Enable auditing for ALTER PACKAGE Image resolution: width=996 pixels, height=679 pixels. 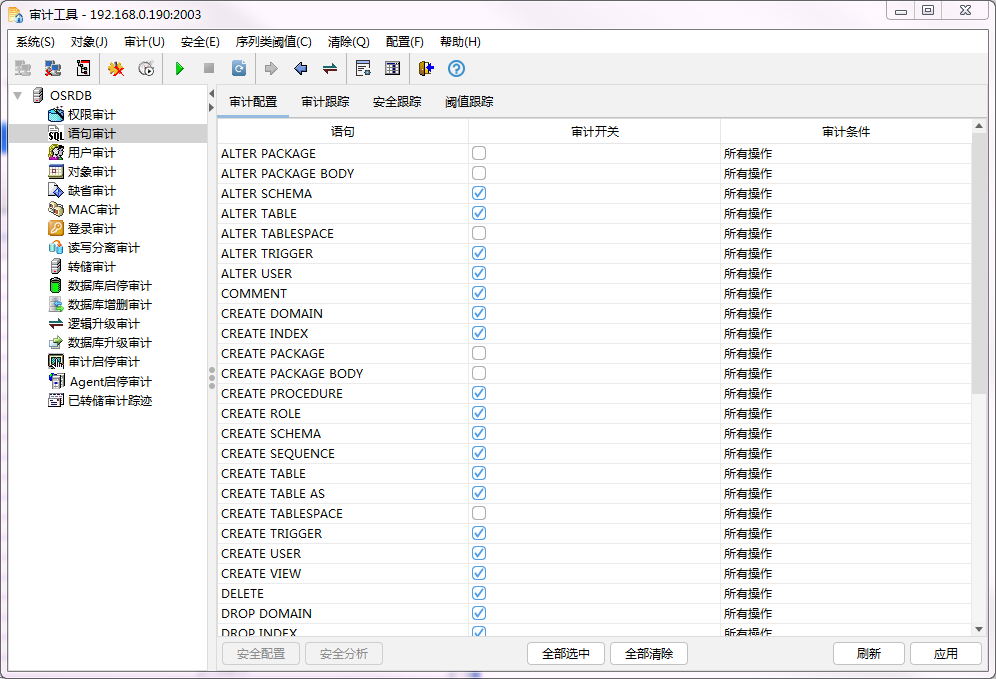(x=479, y=154)
